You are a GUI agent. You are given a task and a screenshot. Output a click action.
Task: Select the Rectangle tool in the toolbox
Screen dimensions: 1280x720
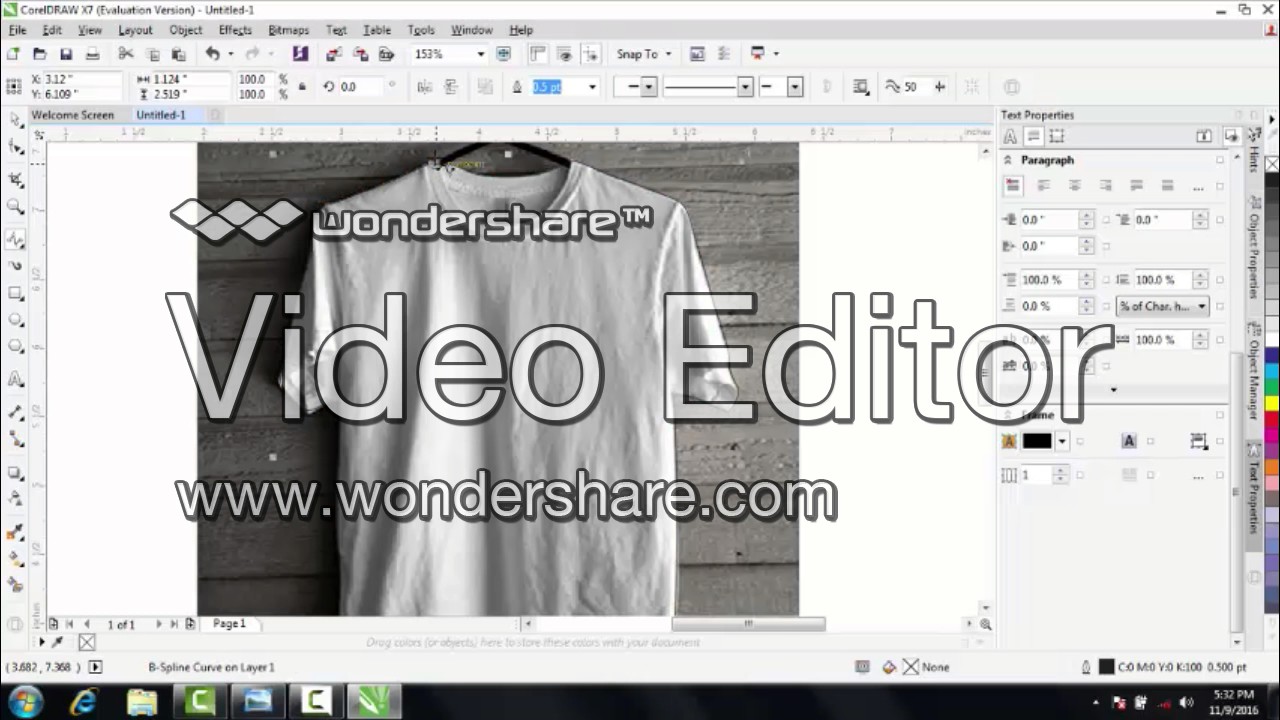tap(15, 294)
